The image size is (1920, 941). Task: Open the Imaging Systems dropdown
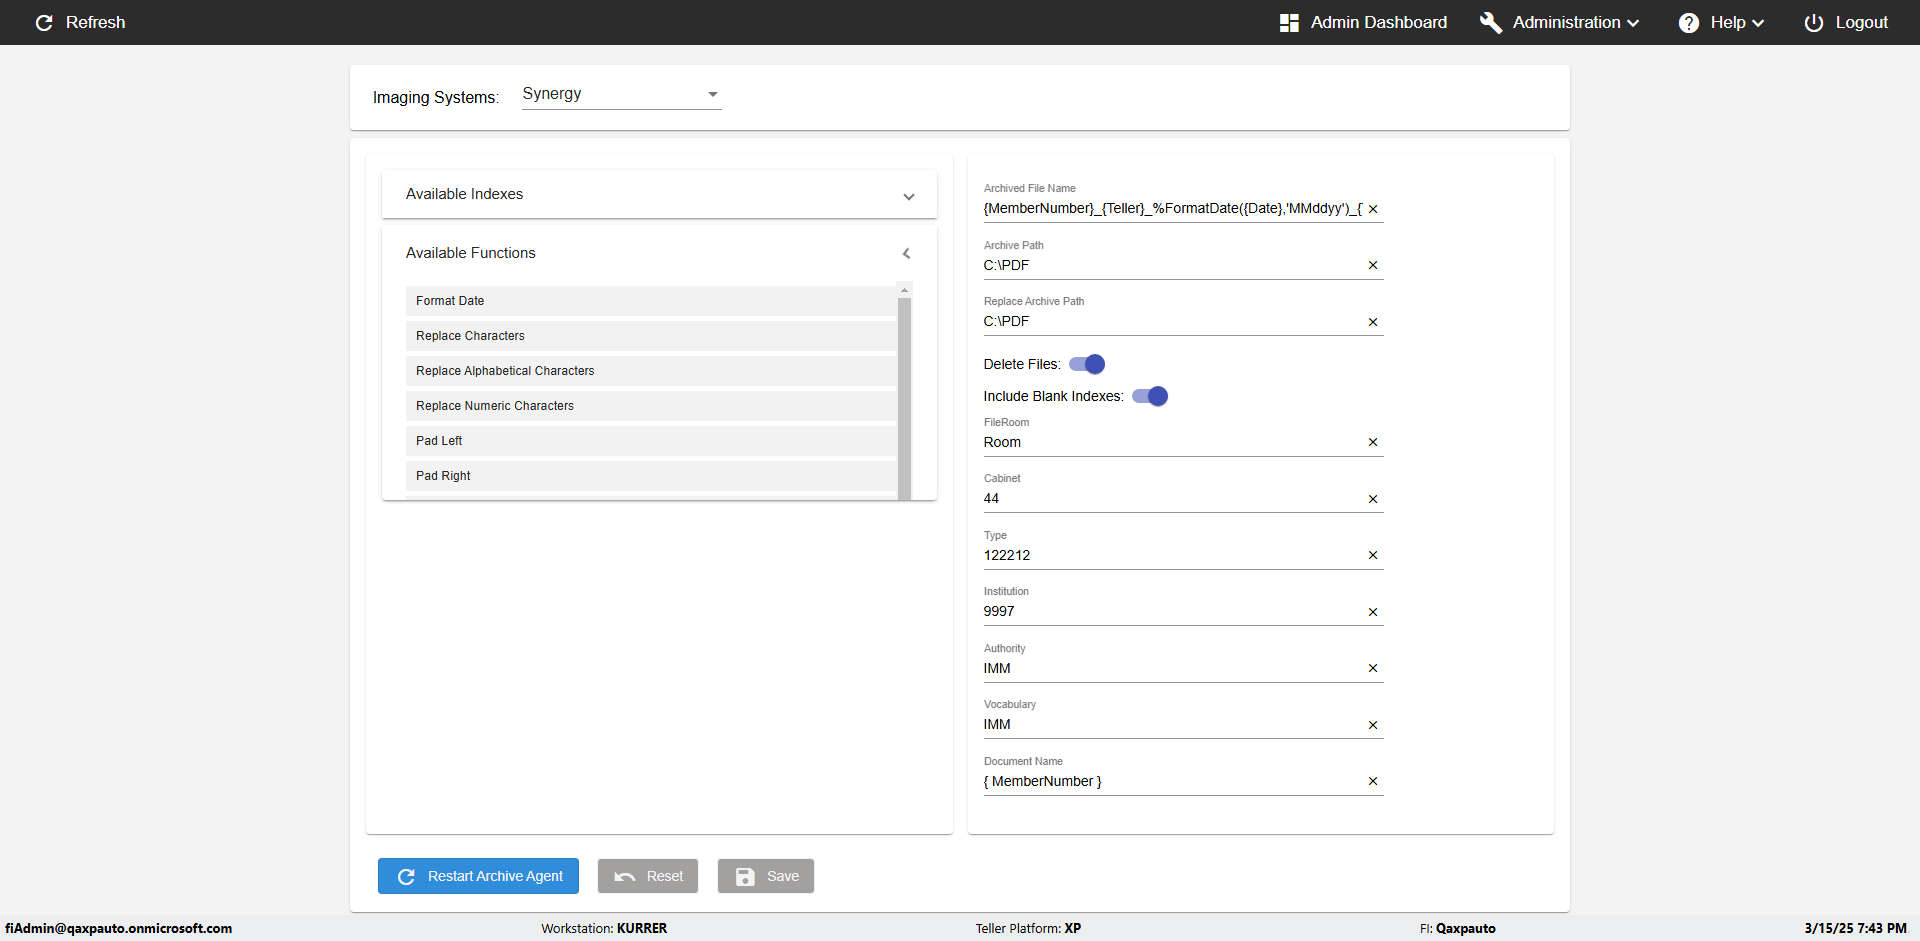tap(621, 94)
